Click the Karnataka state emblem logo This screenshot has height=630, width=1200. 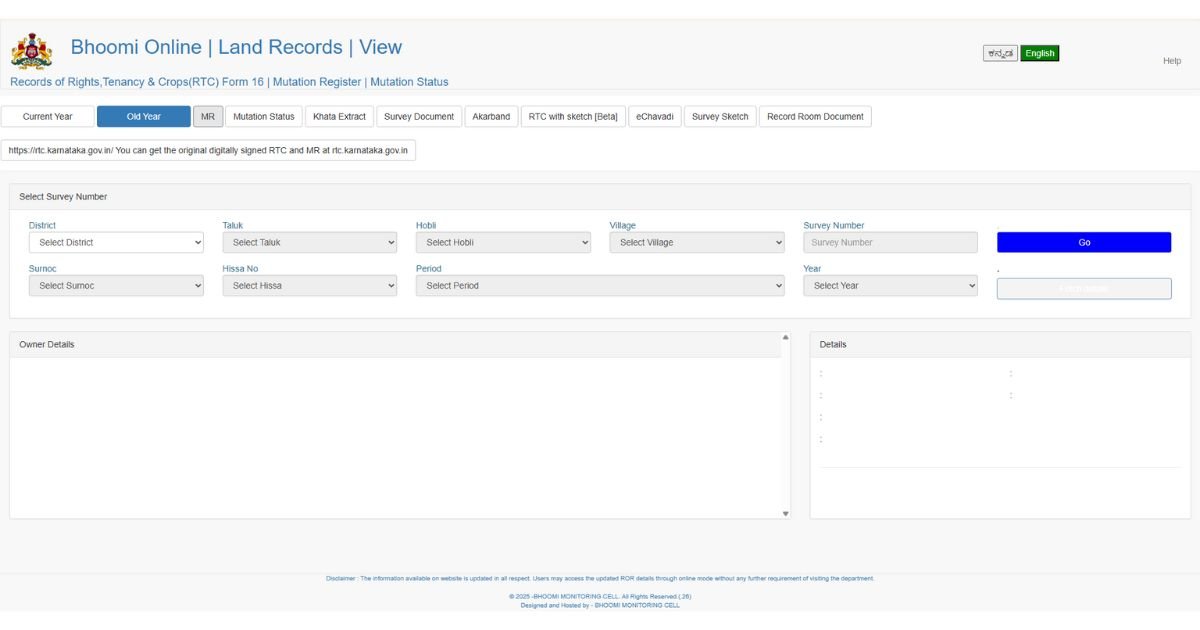(x=31, y=51)
